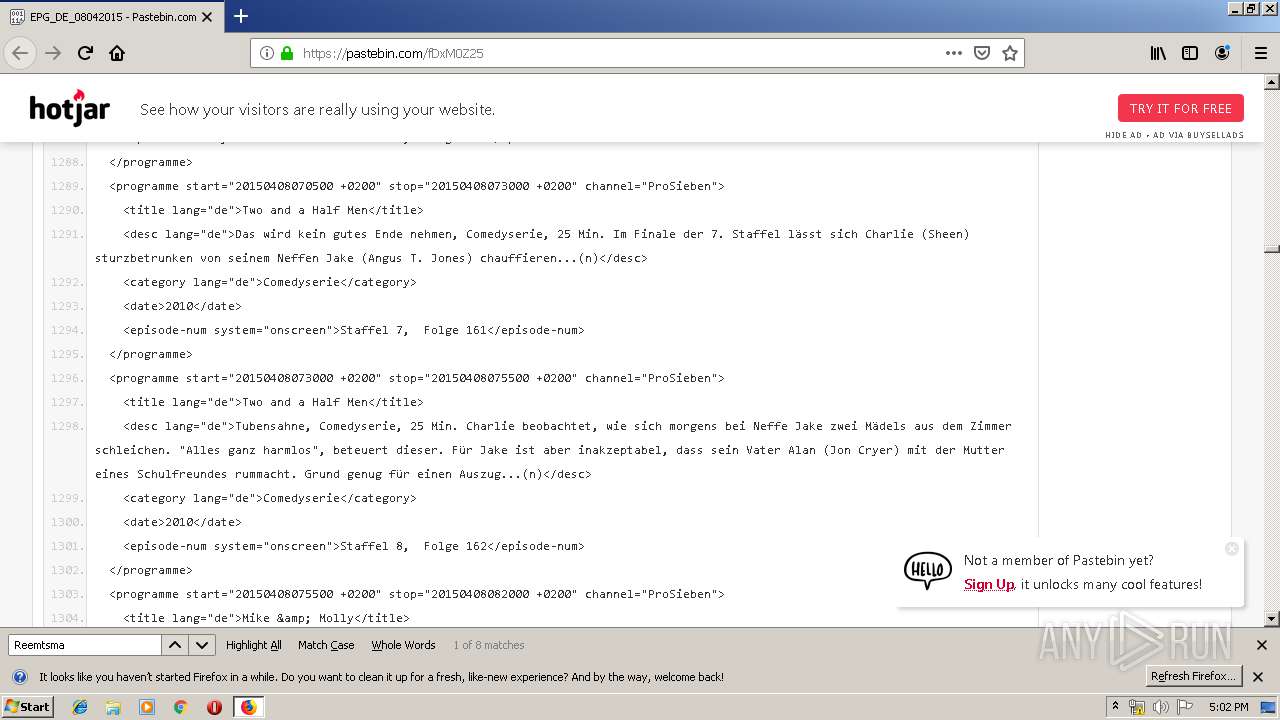Click the vertical scrollbar thumb
1280x720 pixels.
[x=1272, y=249]
